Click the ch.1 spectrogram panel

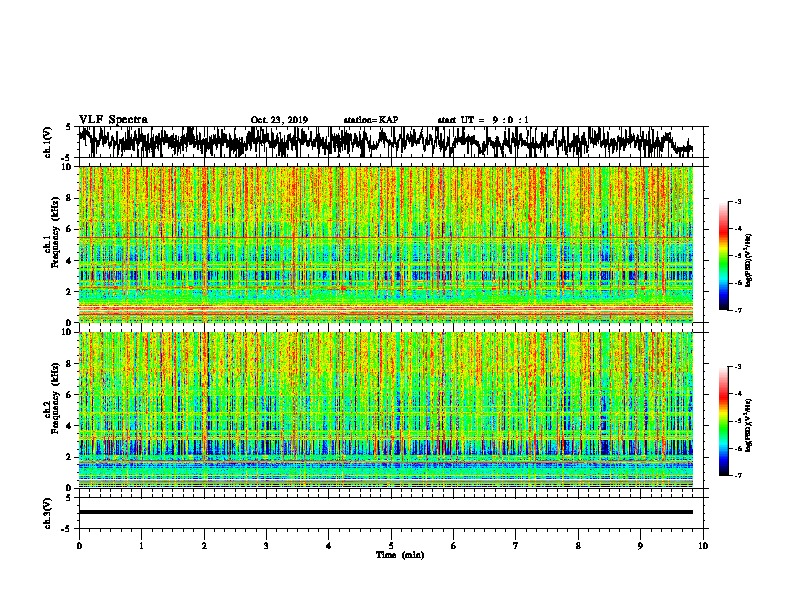385,244
